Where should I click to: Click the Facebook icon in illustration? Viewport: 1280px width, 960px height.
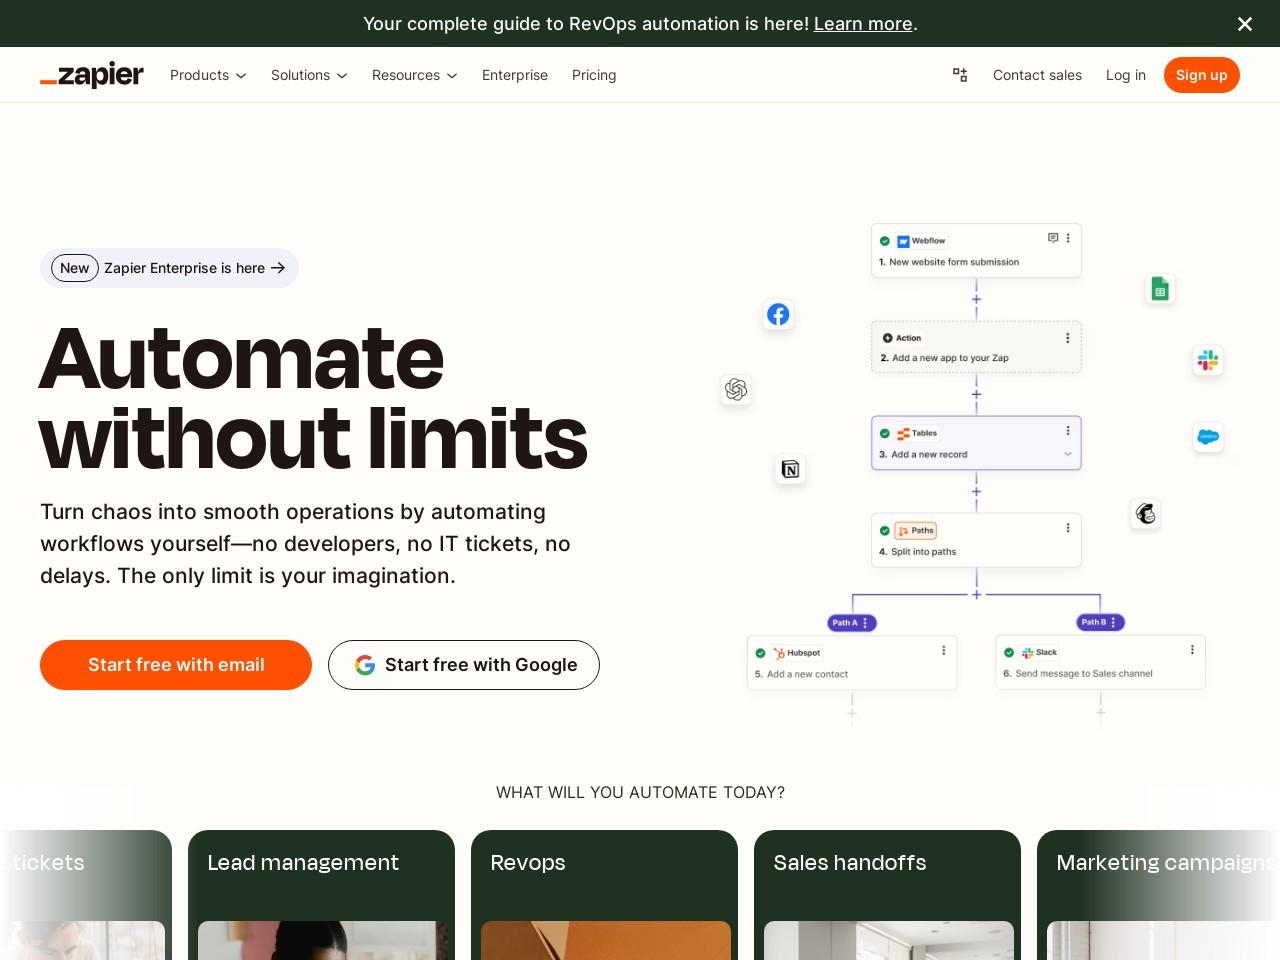[778, 314]
